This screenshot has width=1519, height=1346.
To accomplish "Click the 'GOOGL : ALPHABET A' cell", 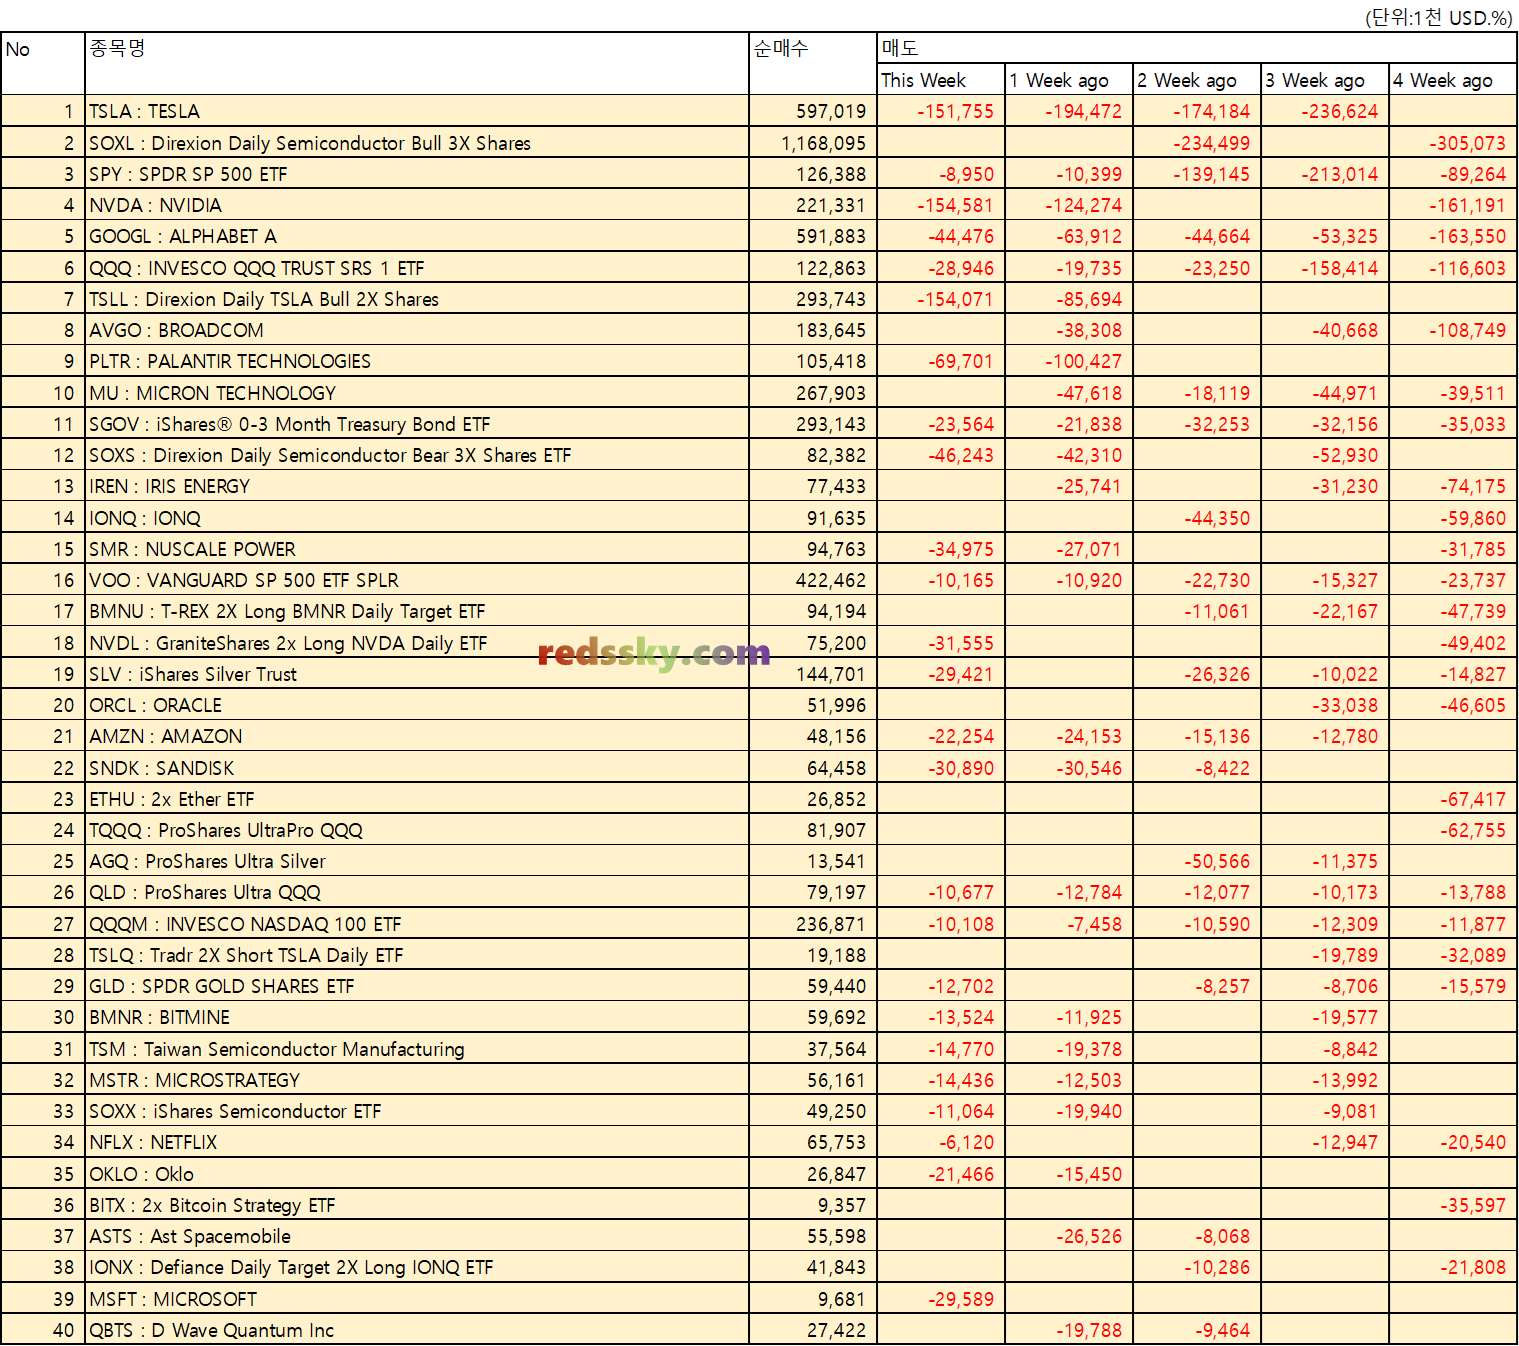I will (x=417, y=236).
